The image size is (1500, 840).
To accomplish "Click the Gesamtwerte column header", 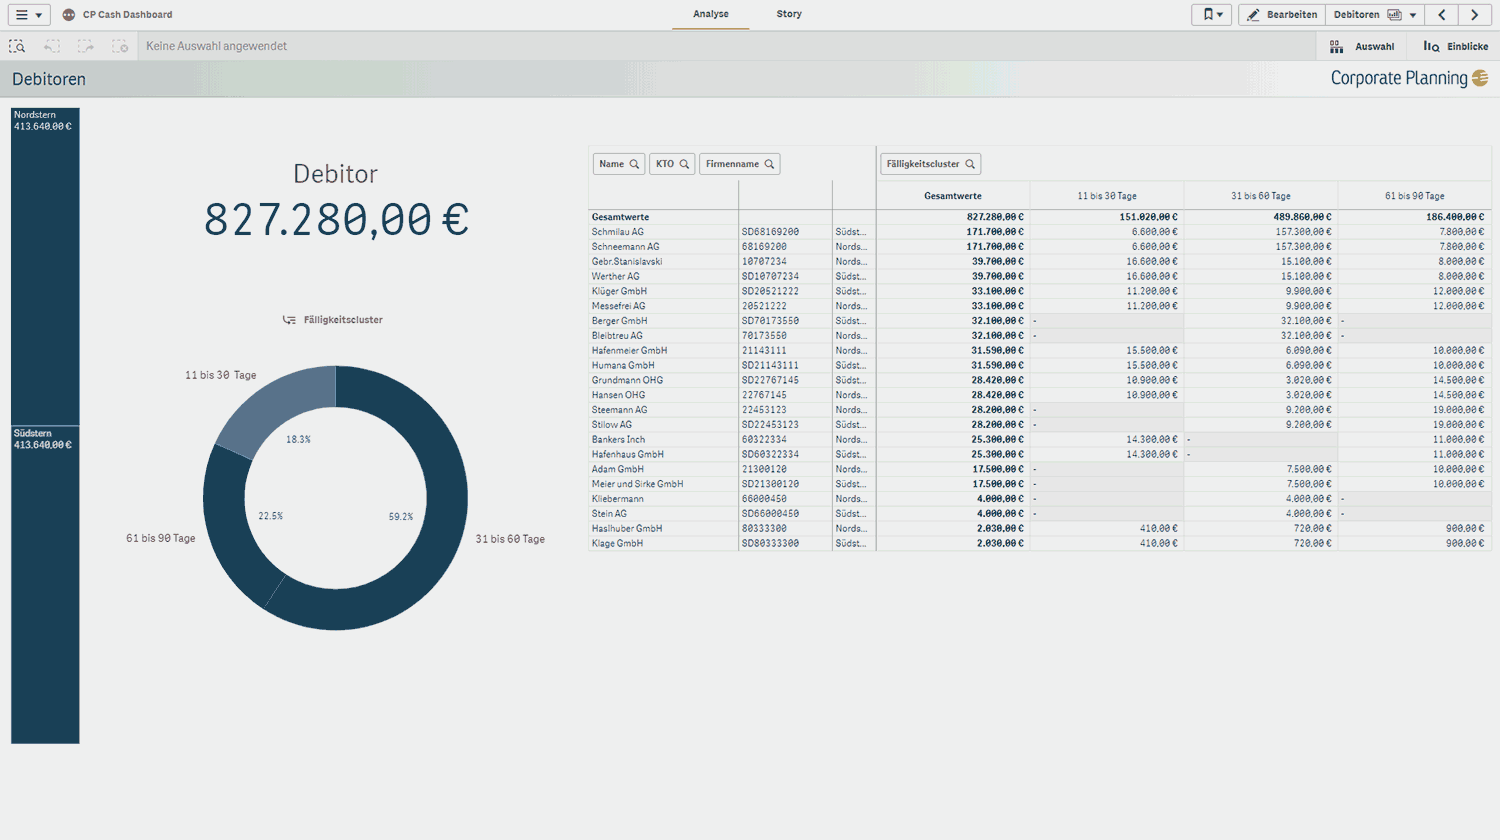I will [x=953, y=196].
